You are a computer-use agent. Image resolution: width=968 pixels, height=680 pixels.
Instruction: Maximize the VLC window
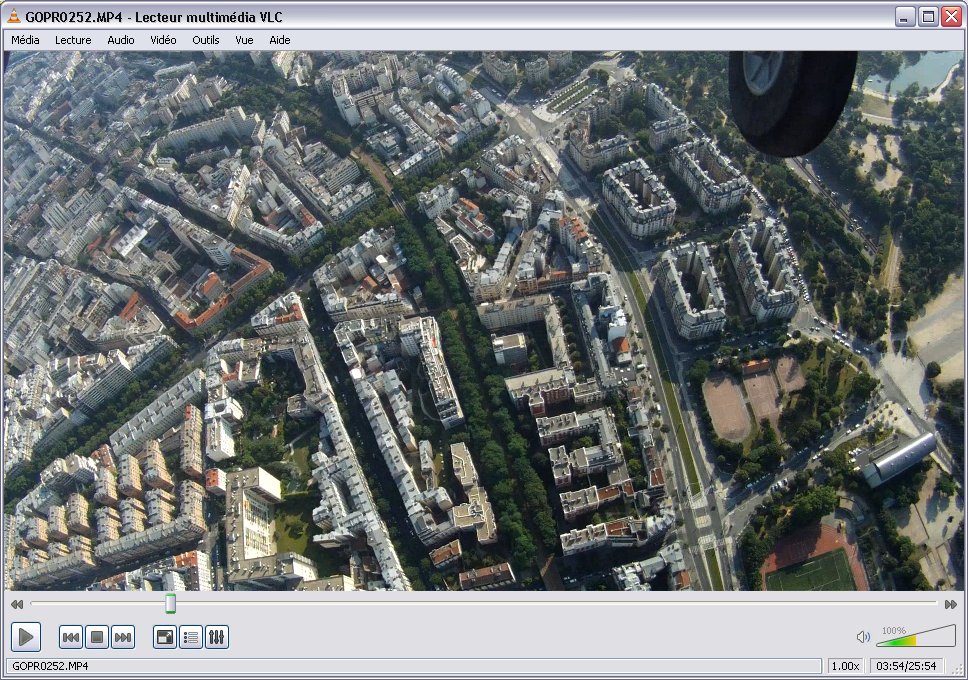coord(928,17)
